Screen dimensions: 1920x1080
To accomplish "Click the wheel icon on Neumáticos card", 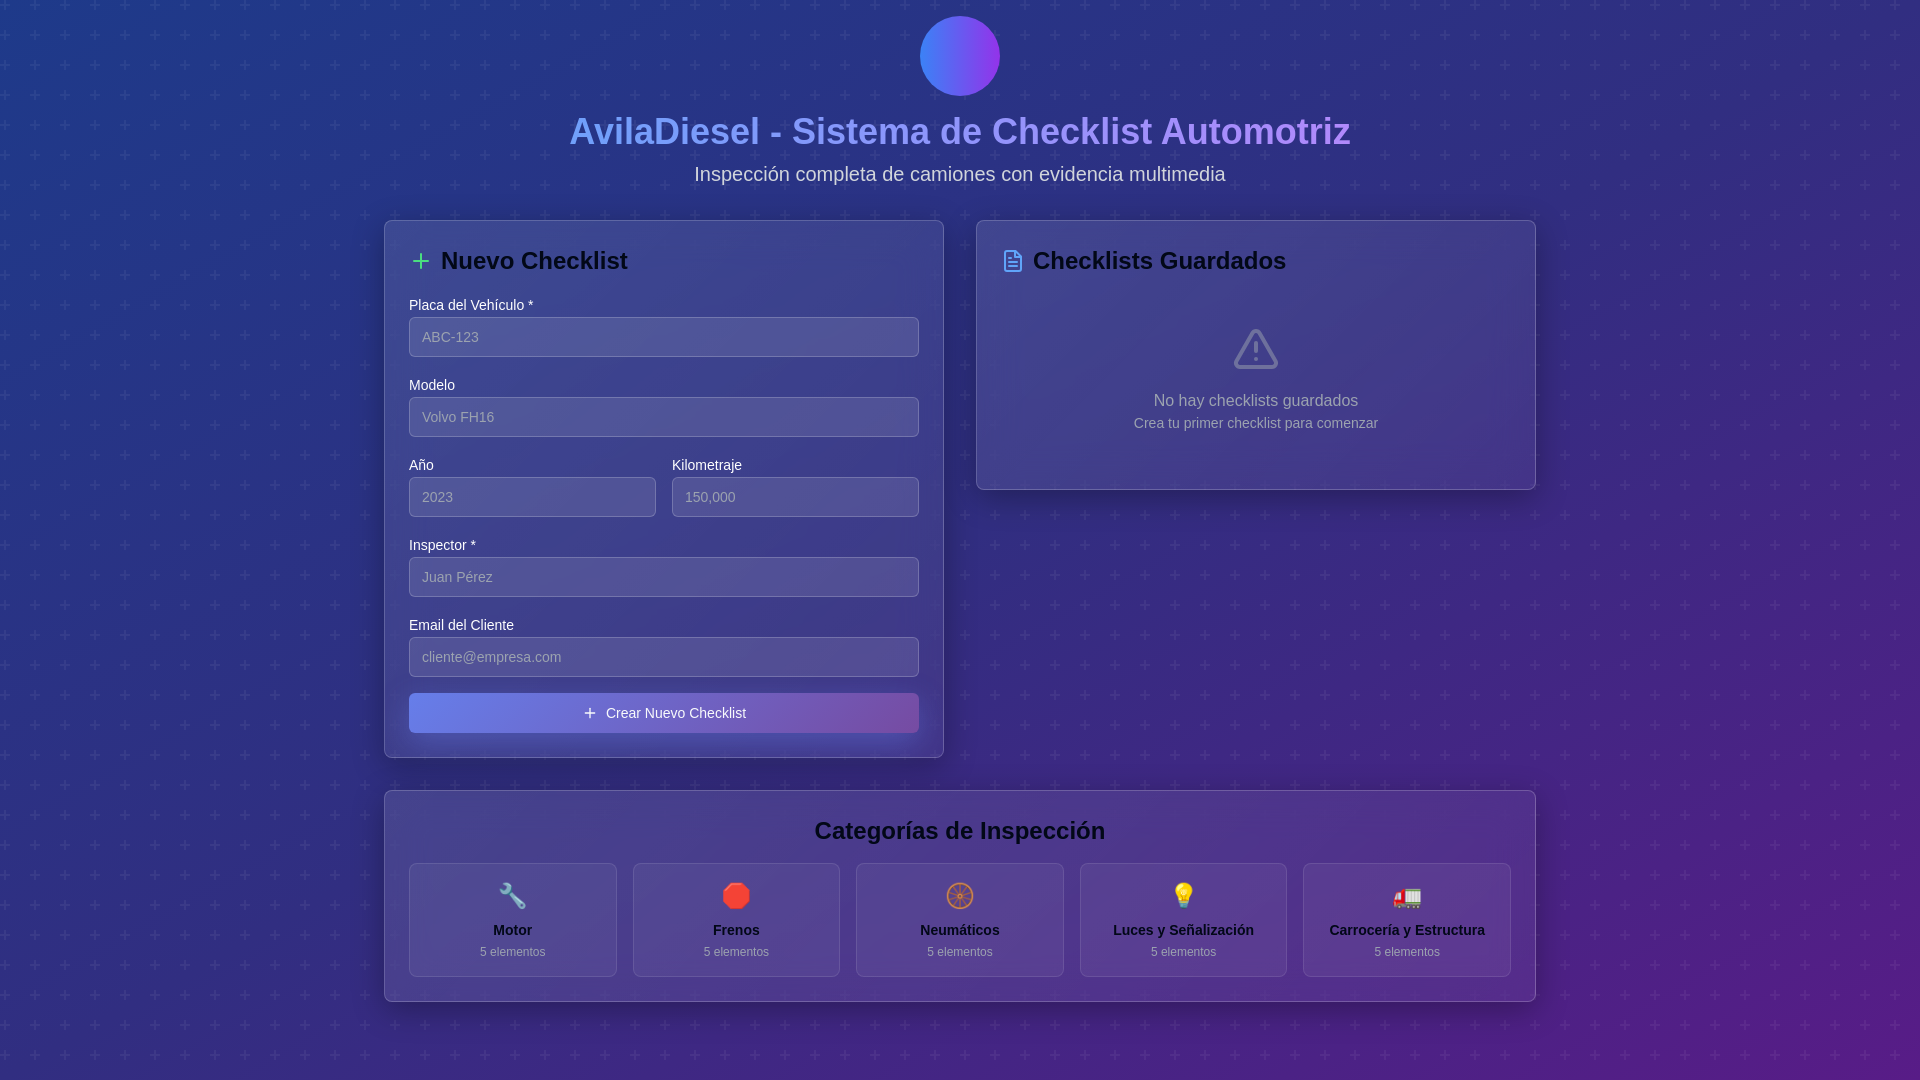I will pyautogui.click(x=960, y=896).
